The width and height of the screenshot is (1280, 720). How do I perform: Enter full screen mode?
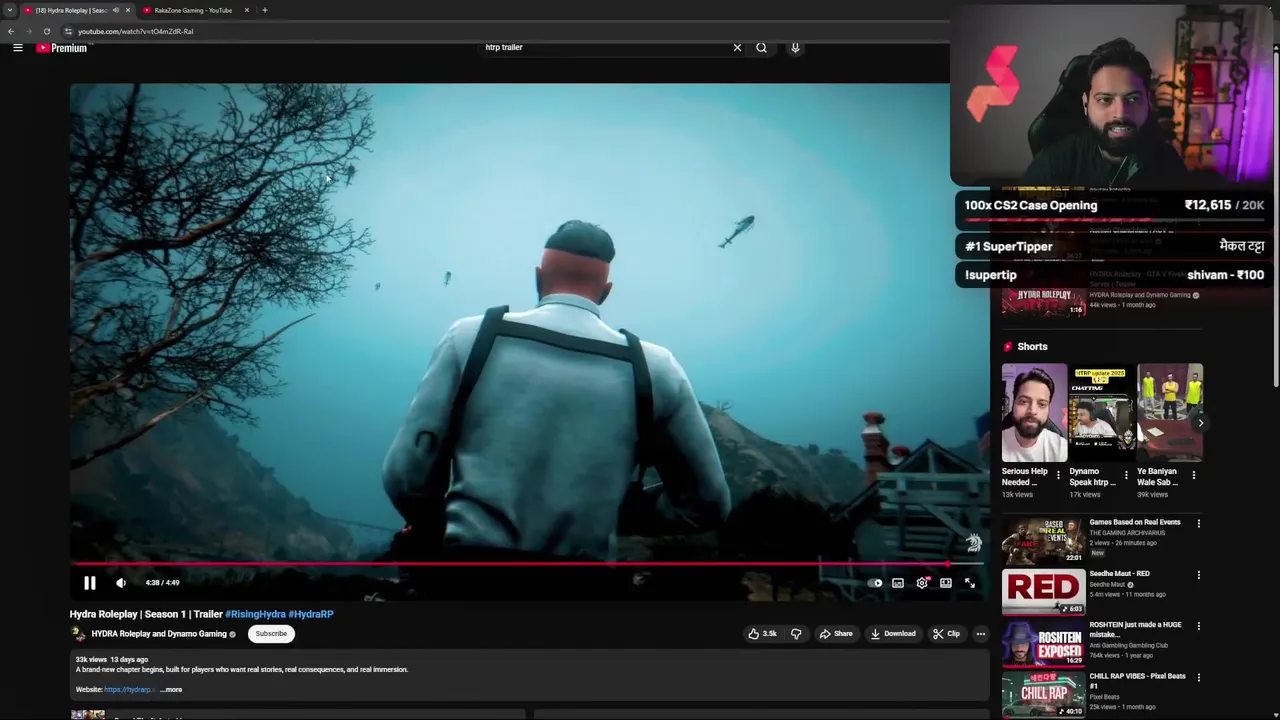point(970,583)
